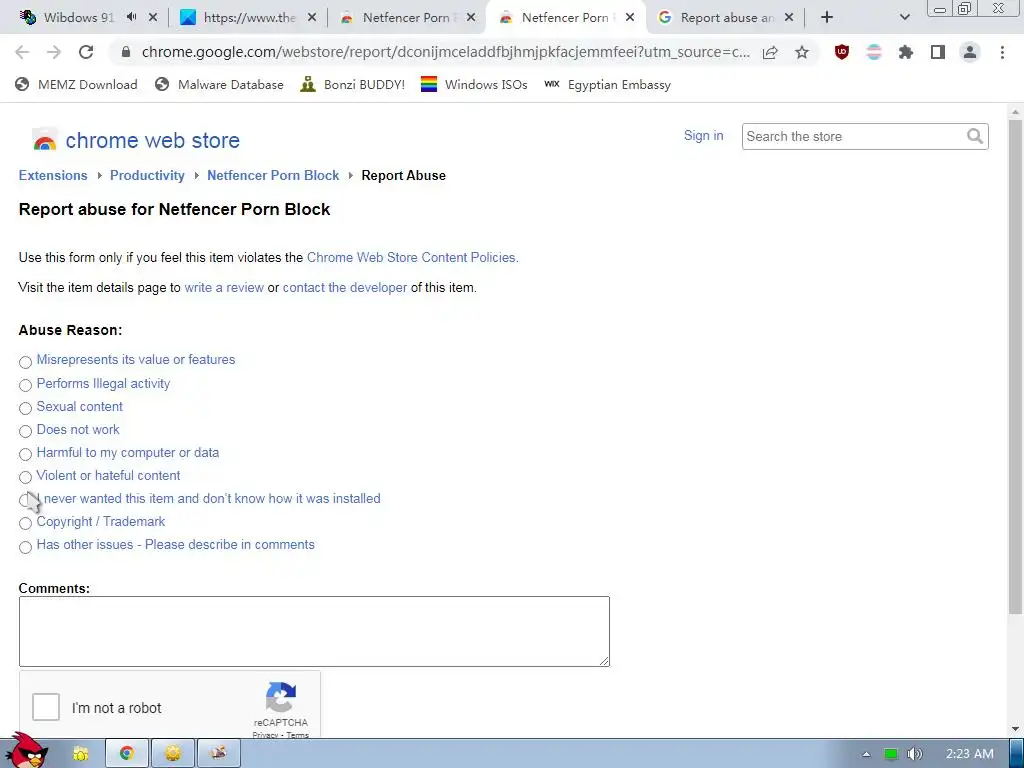Switch to the Wibdows 91 tab
The height and width of the screenshot is (768, 1024).
[x=78, y=18]
